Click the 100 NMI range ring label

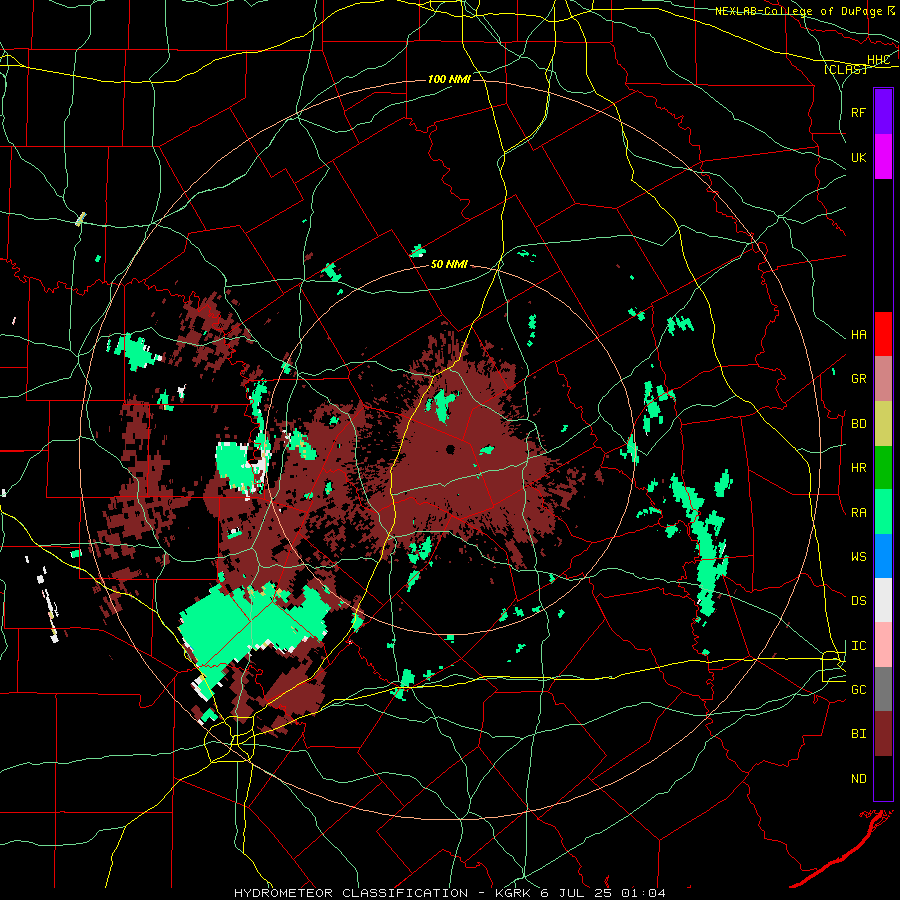click(449, 79)
